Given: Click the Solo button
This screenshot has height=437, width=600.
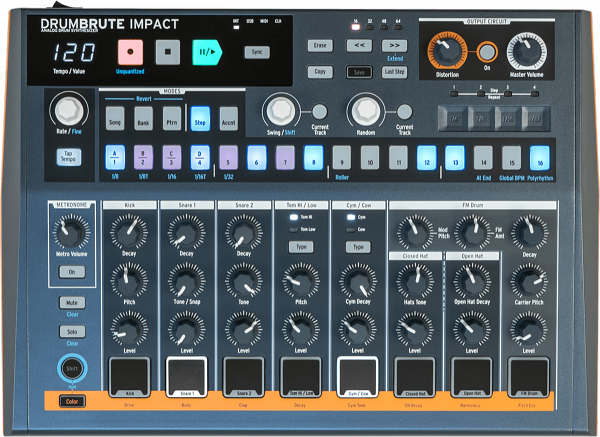Looking at the screenshot, I should 72,331.
